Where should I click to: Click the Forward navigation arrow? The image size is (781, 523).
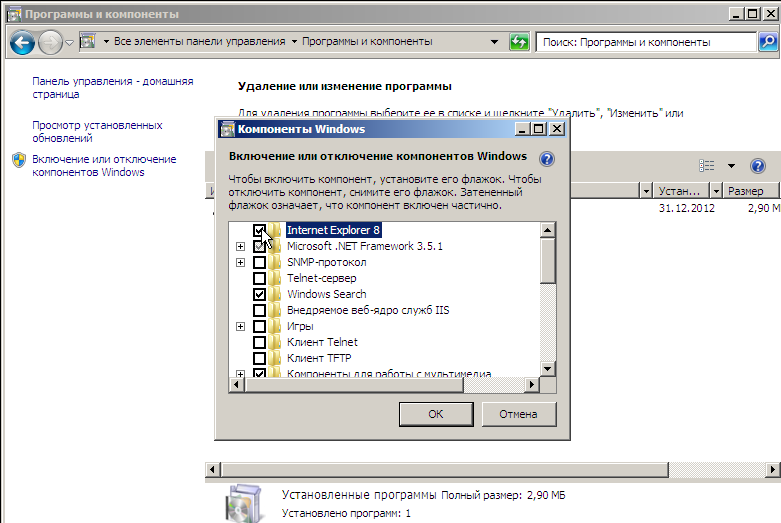click(50, 43)
